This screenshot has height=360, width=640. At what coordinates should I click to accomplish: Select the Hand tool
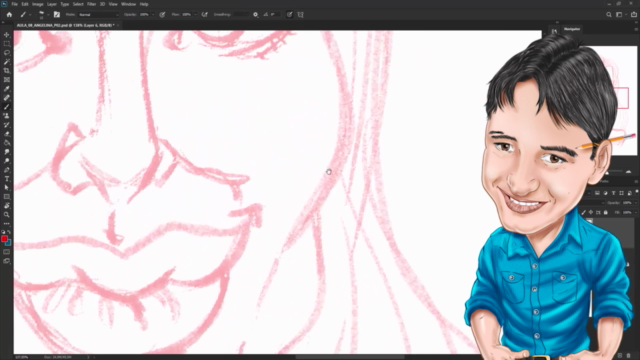tap(7, 205)
